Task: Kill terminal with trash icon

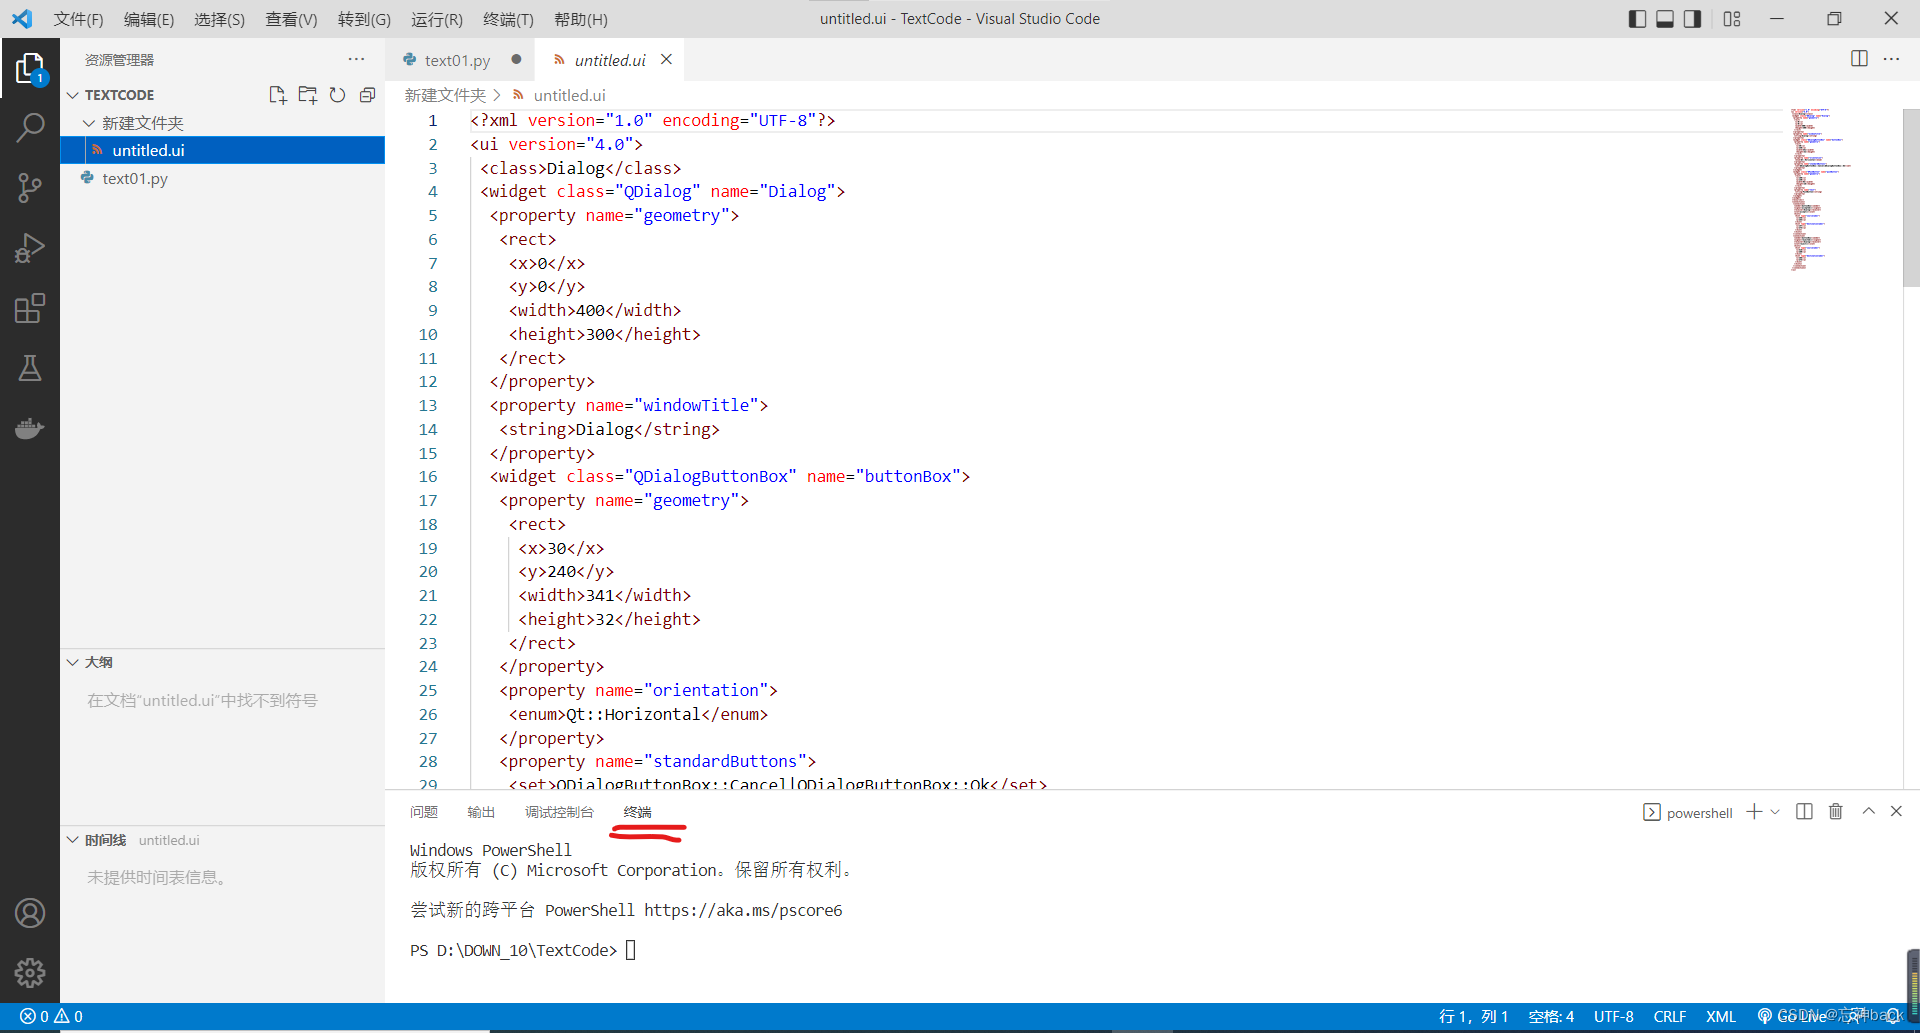Action: [1836, 812]
